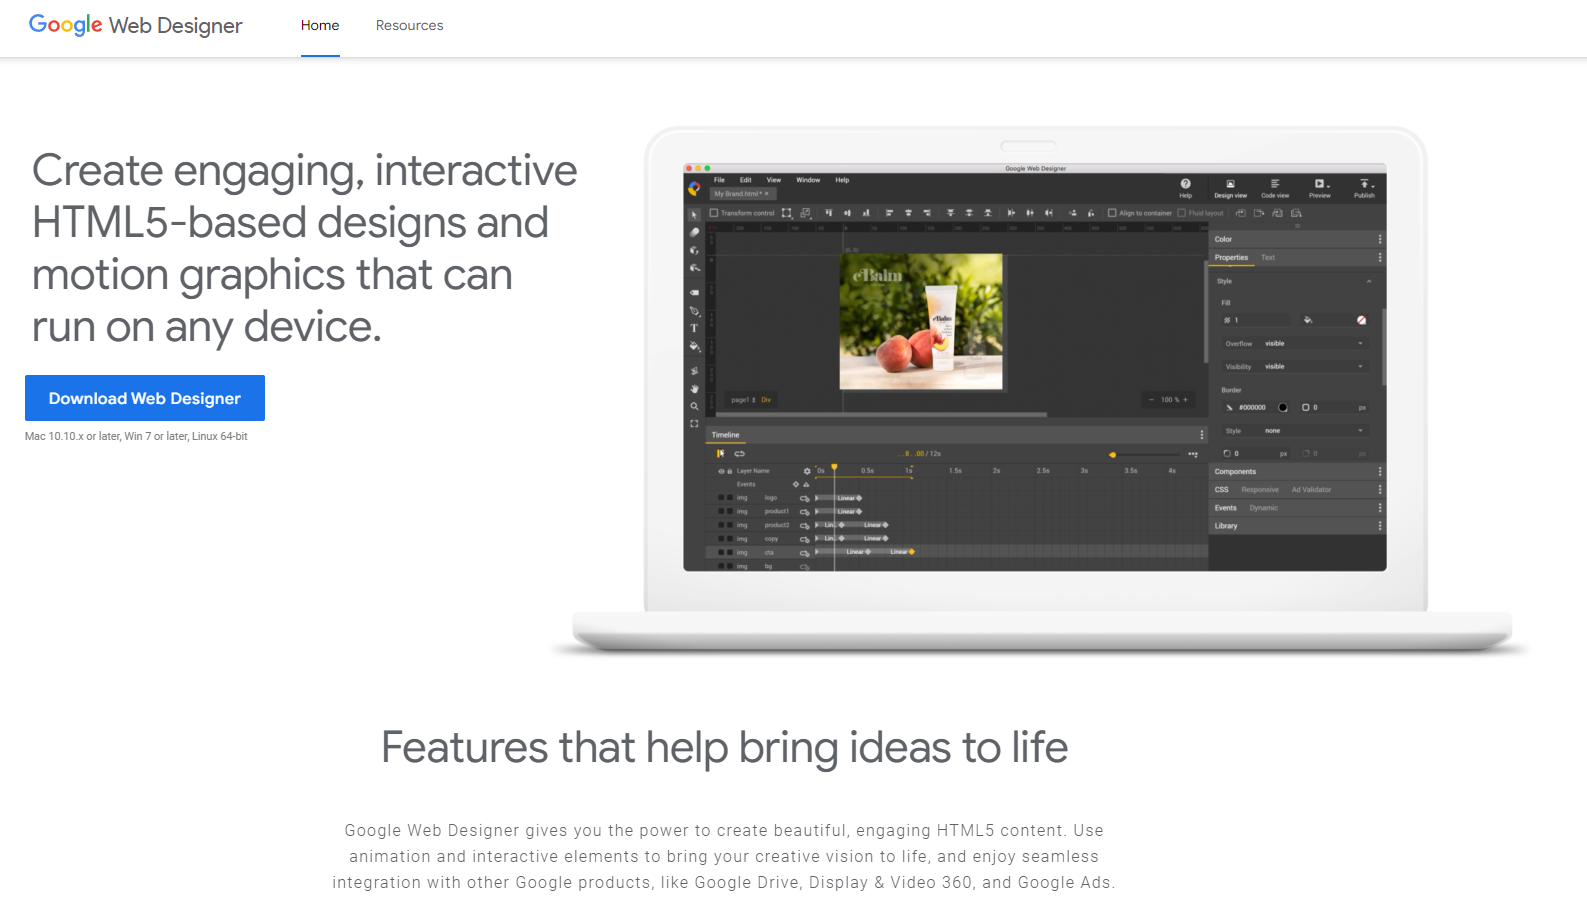Select the Text tool (T icon)
The image size is (1587, 915).
[x=694, y=328]
